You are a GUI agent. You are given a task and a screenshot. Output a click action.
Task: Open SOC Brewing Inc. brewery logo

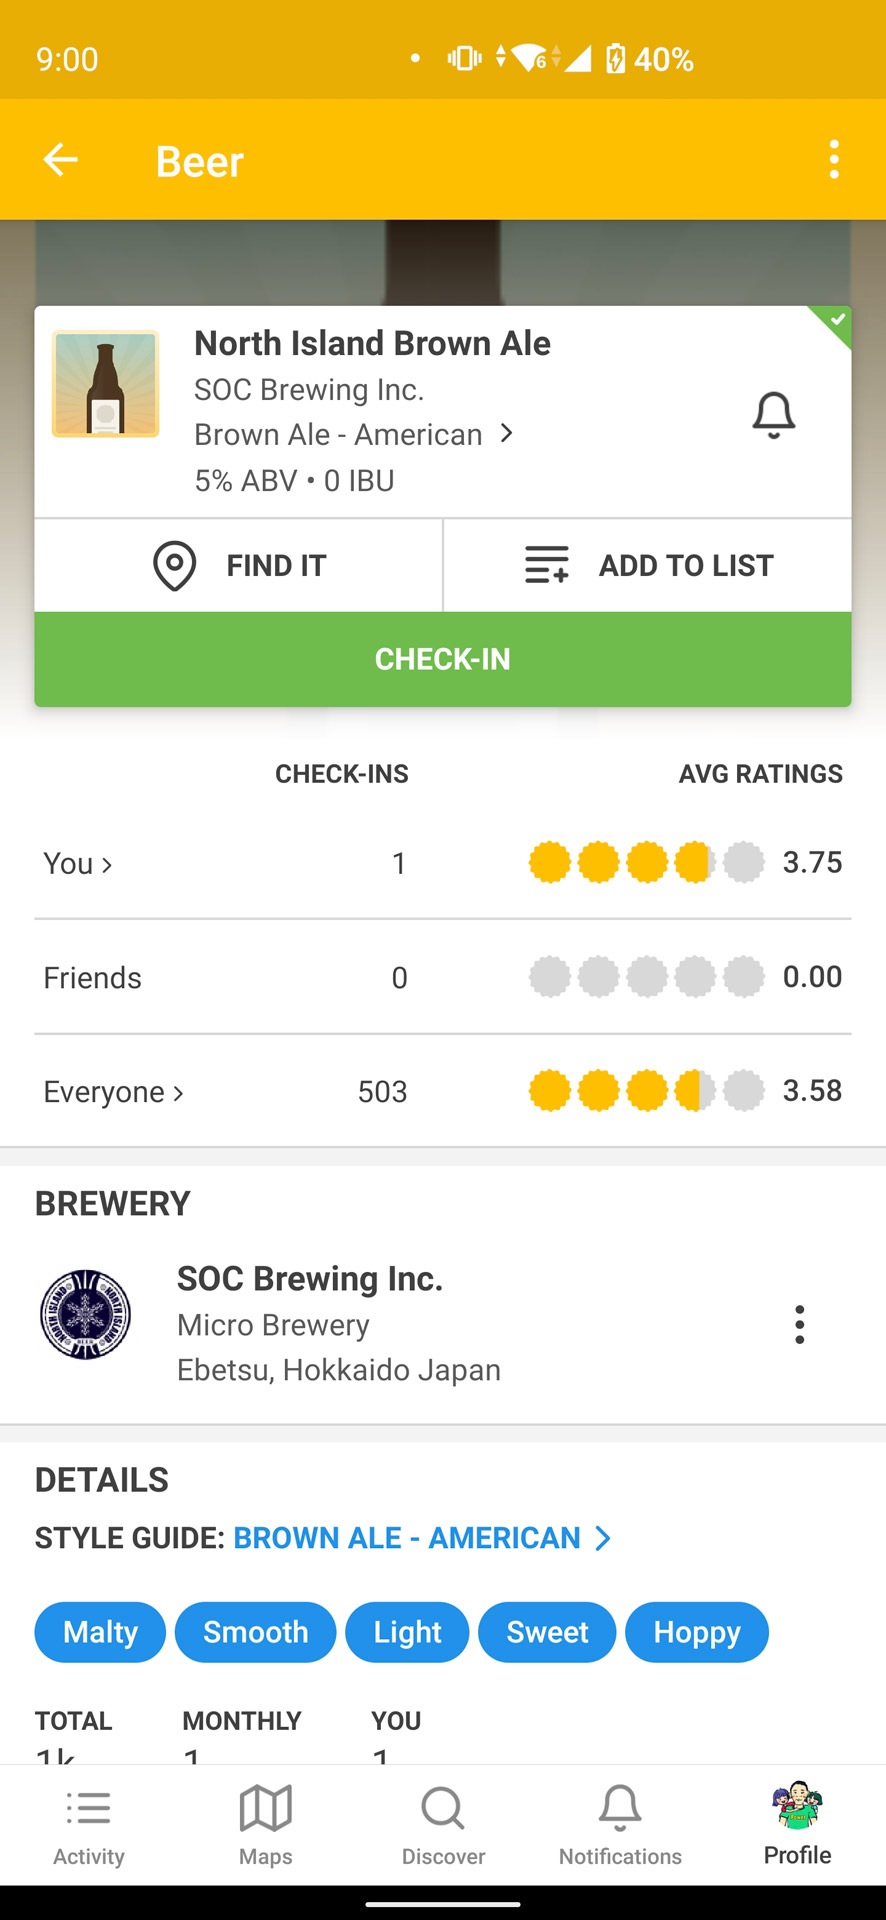click(86, 1314)
